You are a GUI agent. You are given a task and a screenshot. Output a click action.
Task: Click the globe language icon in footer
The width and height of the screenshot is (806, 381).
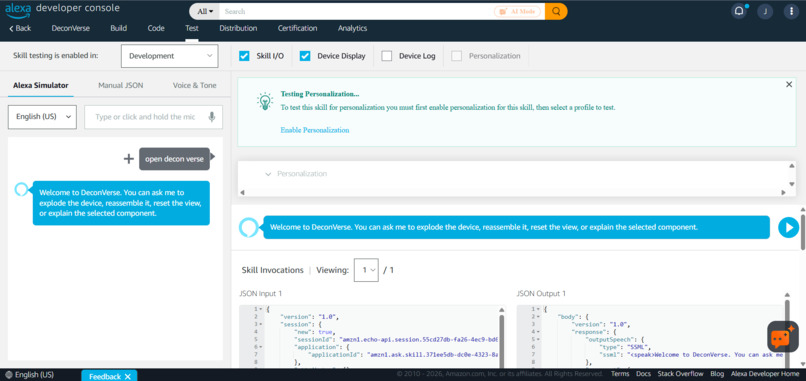[9, 375]
